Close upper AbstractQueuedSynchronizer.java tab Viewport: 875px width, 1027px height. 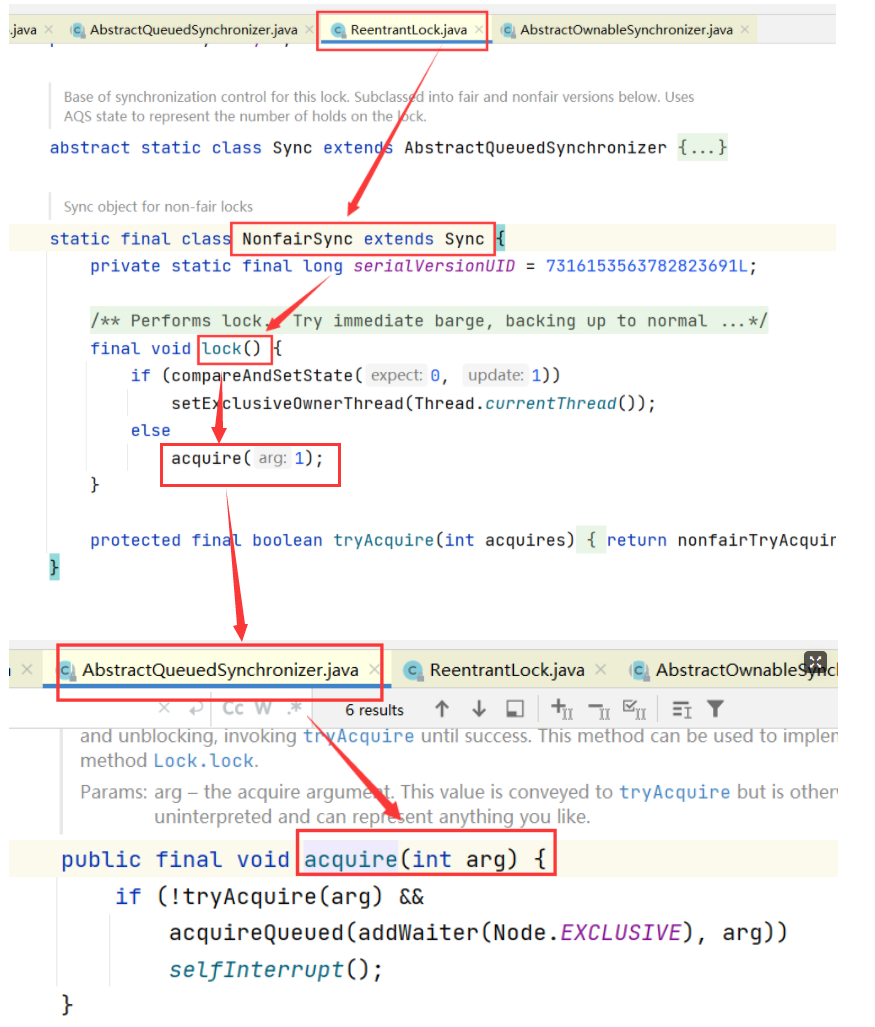click(x=309, y=30)
